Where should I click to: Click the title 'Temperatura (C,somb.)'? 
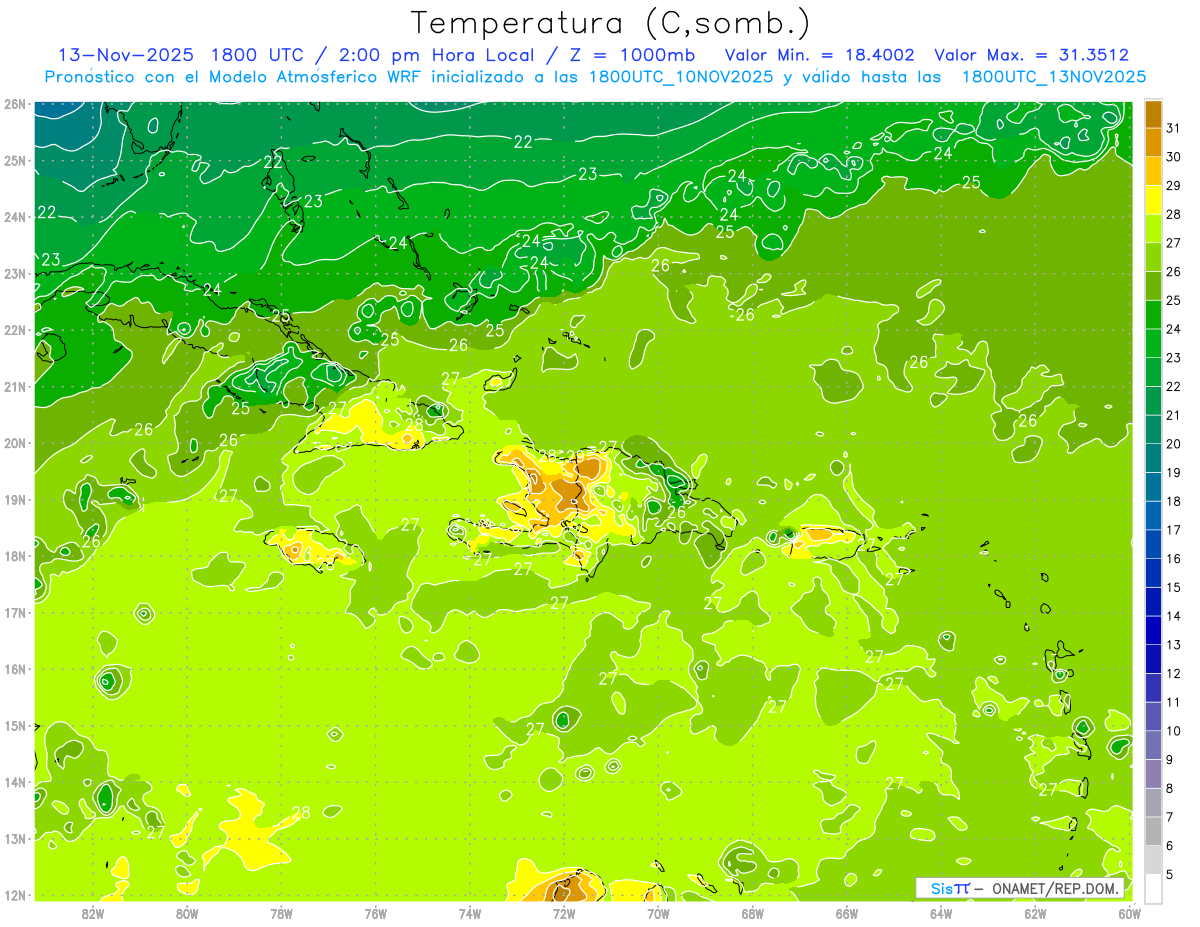coord(610,23)
